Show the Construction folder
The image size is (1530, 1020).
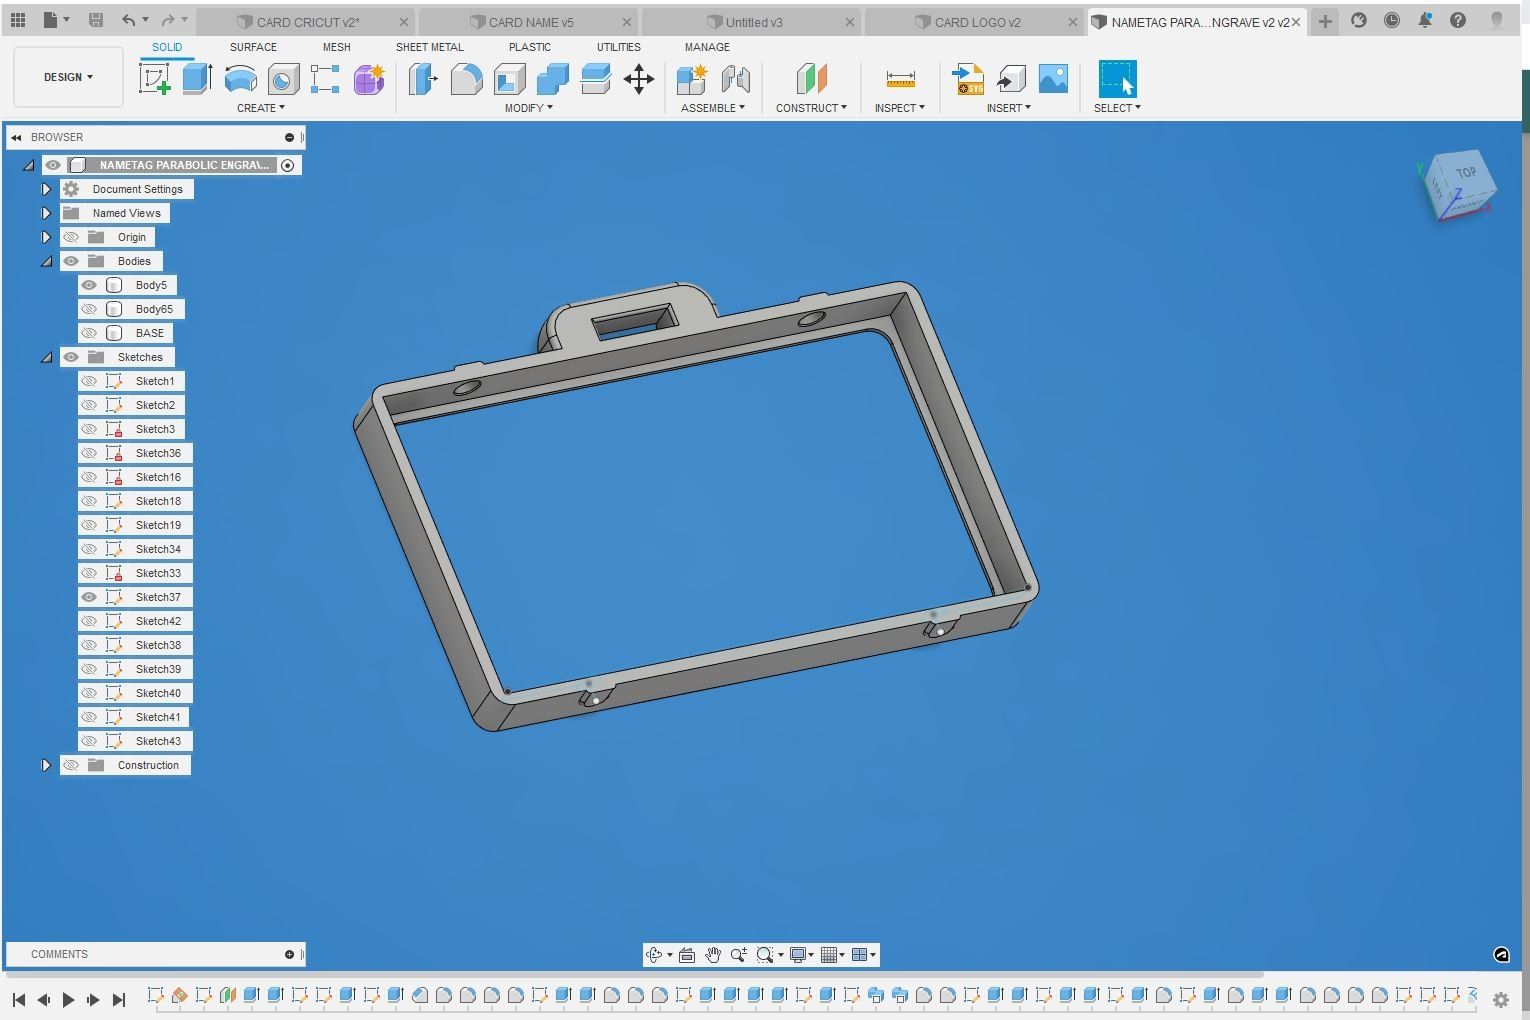click(71, 765)
